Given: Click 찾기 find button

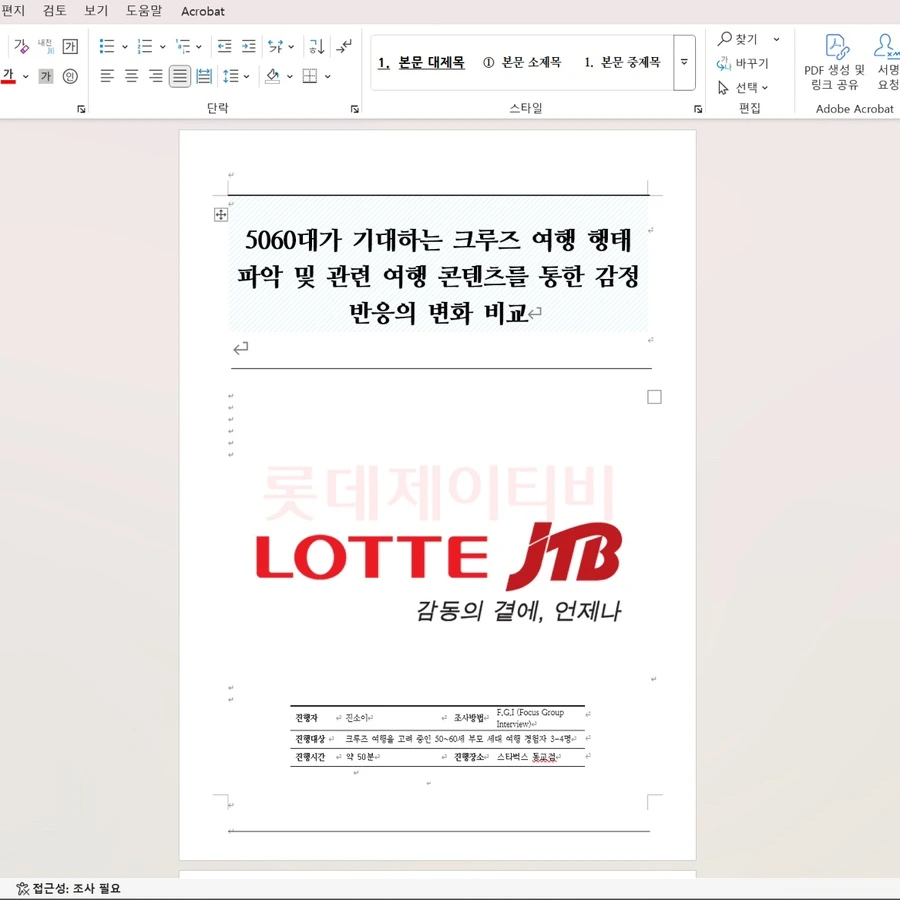Looking at the screenshot, I should [x=738, y=39].
